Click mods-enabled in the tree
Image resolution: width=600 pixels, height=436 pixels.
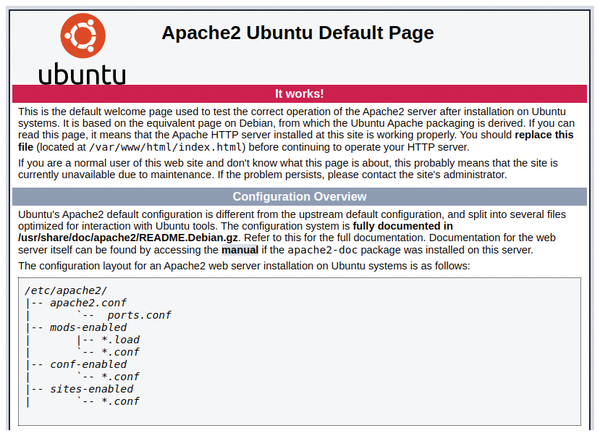tap(88, 327)
